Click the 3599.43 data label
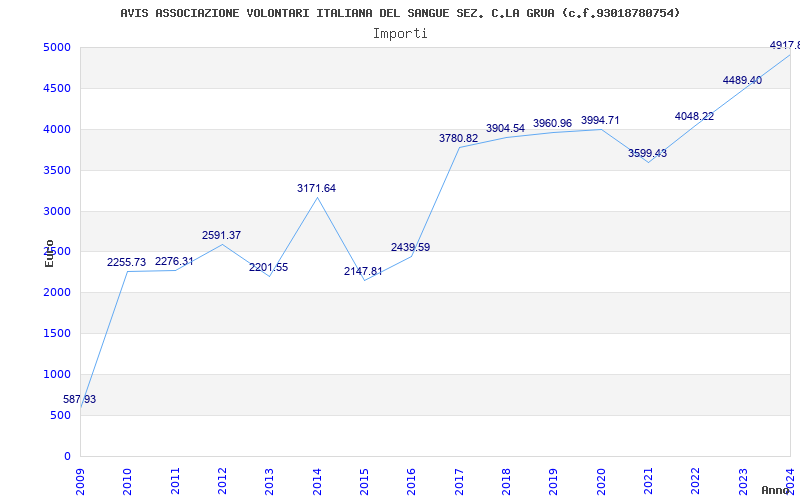This screenshot has height=500, width=800. 647,153
